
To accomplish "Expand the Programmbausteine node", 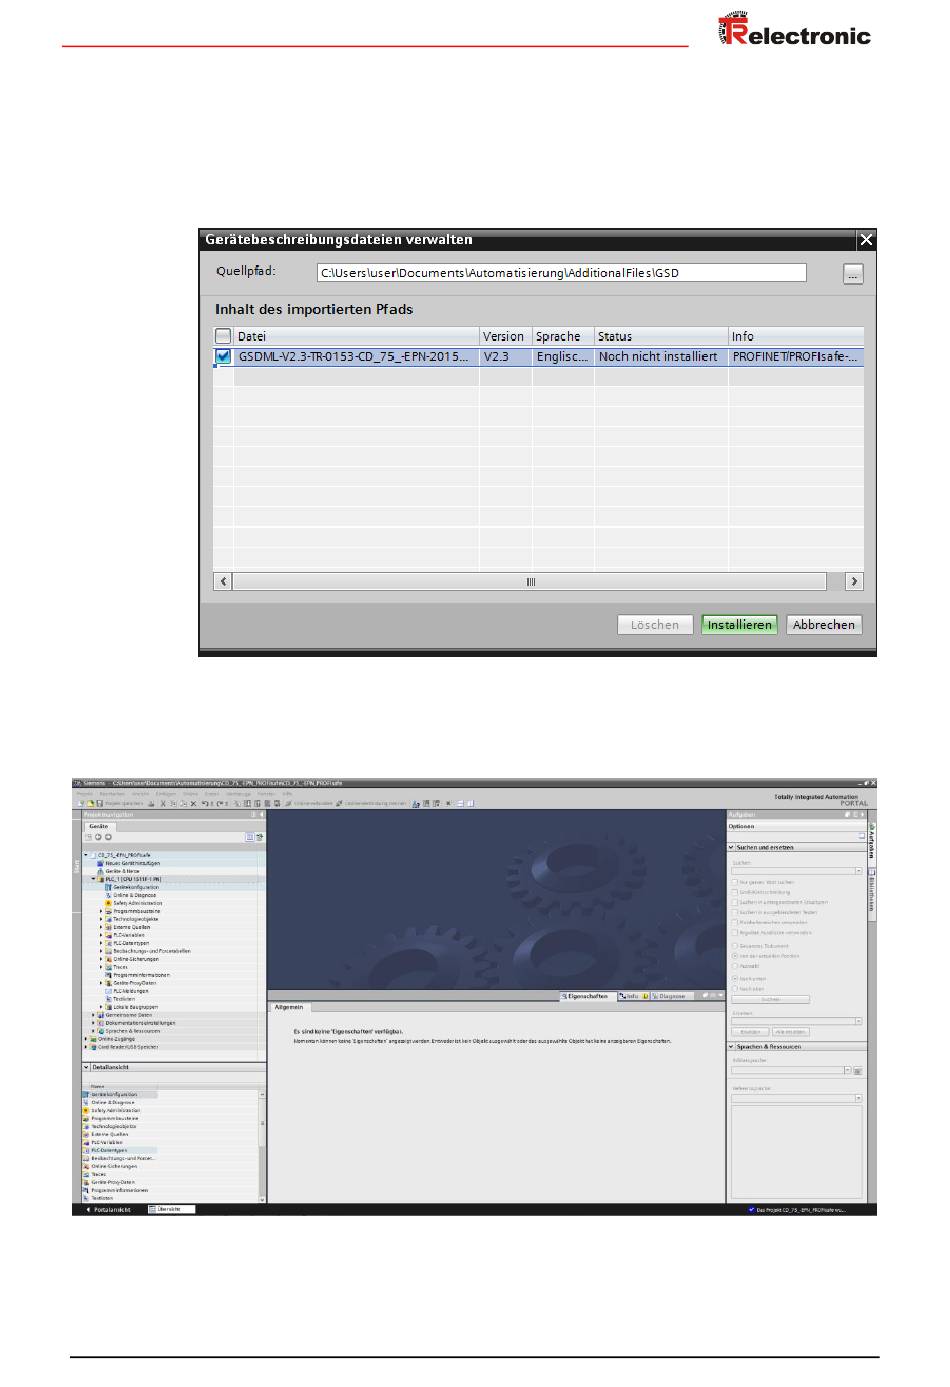I will 101,911.
